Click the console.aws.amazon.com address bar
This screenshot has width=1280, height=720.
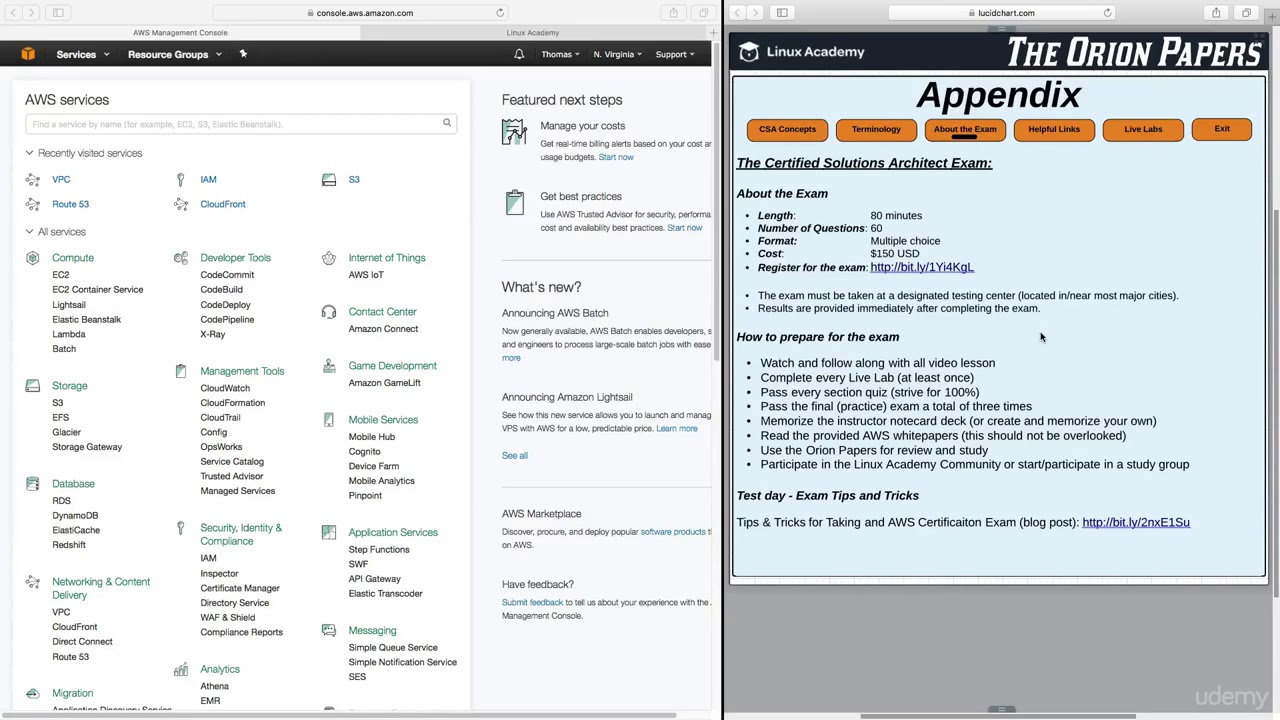point(360,13)
